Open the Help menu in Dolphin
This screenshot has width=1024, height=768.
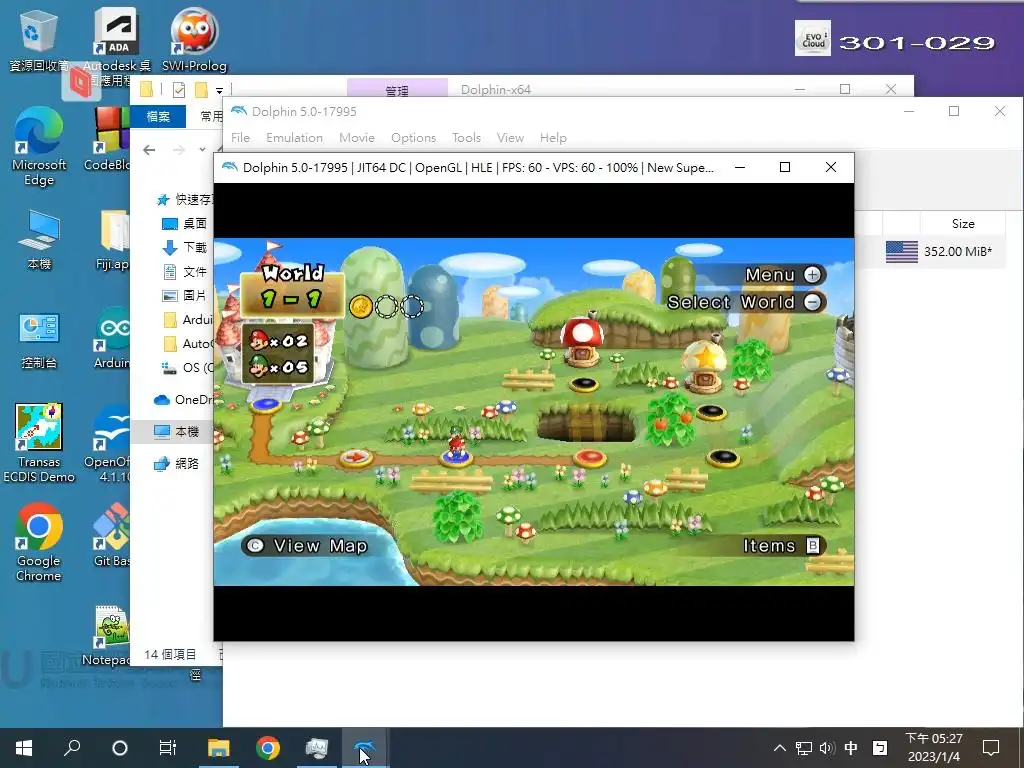pyautogui.click(x=553, y=138)
